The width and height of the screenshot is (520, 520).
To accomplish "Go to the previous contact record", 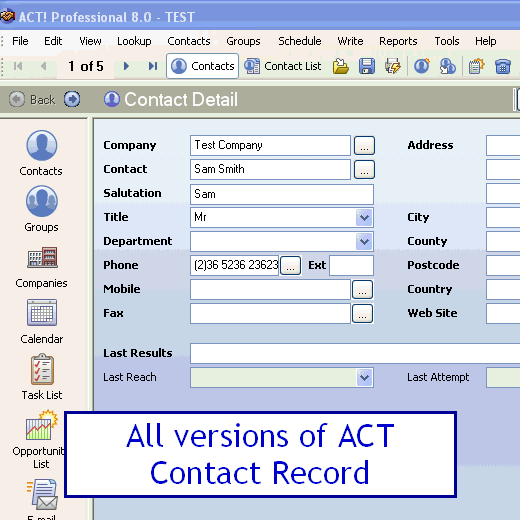I will tap(43, 66).
